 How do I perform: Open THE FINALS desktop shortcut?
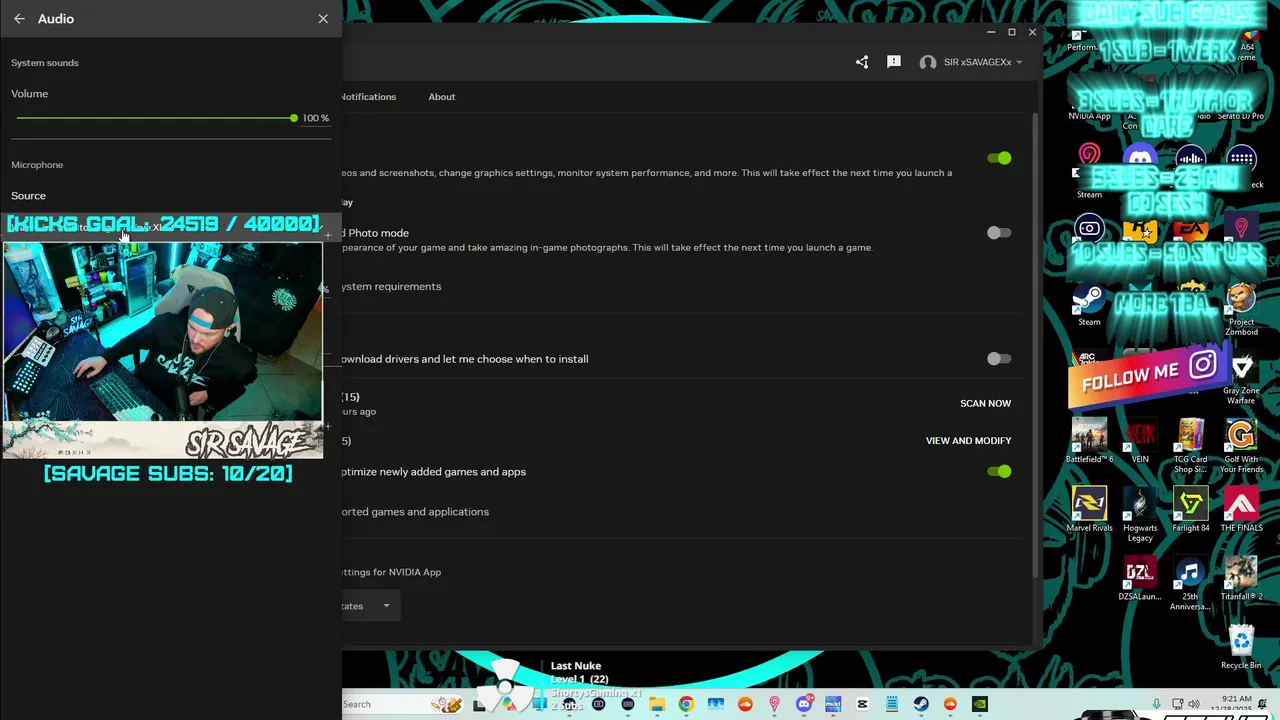point(1241,509)
